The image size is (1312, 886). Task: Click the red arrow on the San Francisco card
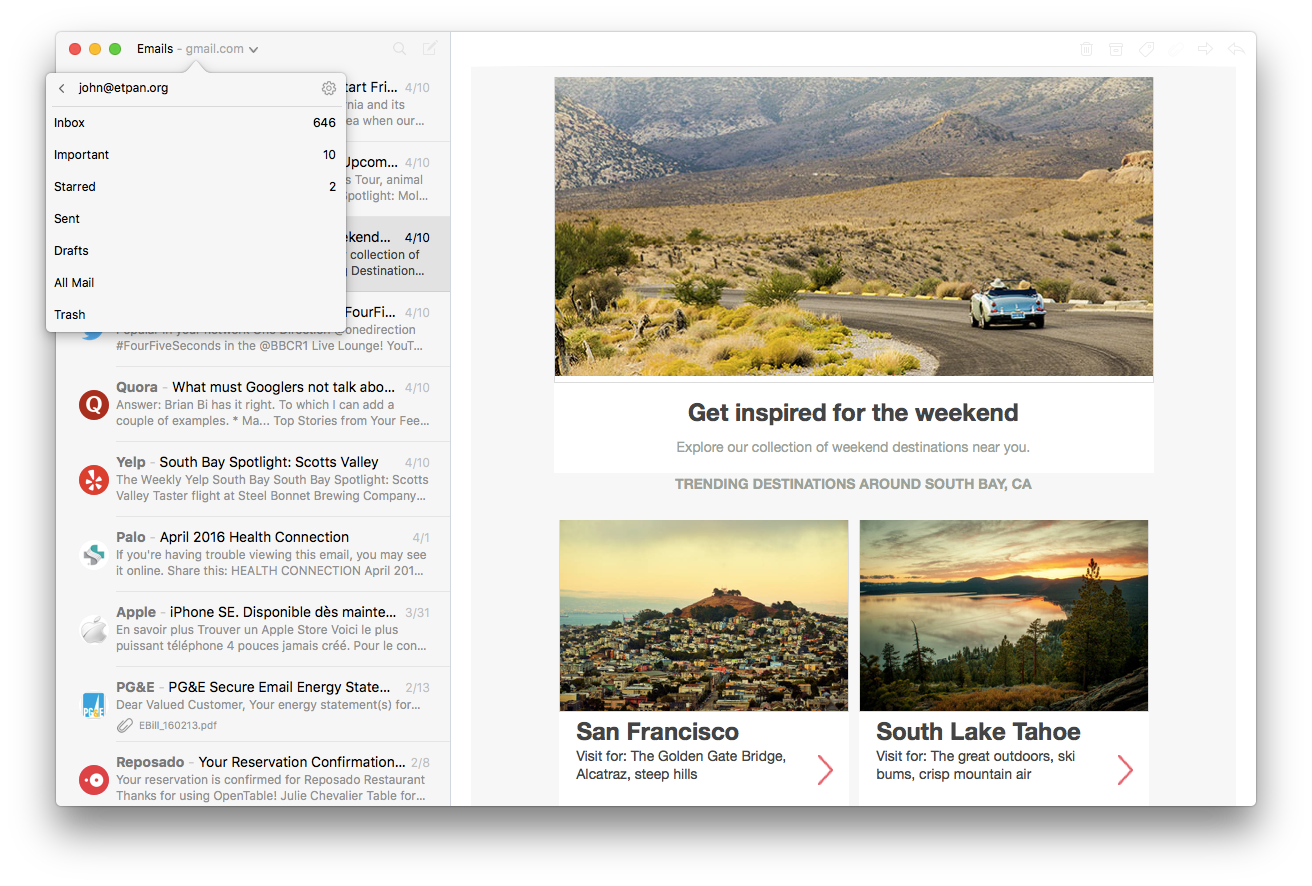[x=825, y=769]
